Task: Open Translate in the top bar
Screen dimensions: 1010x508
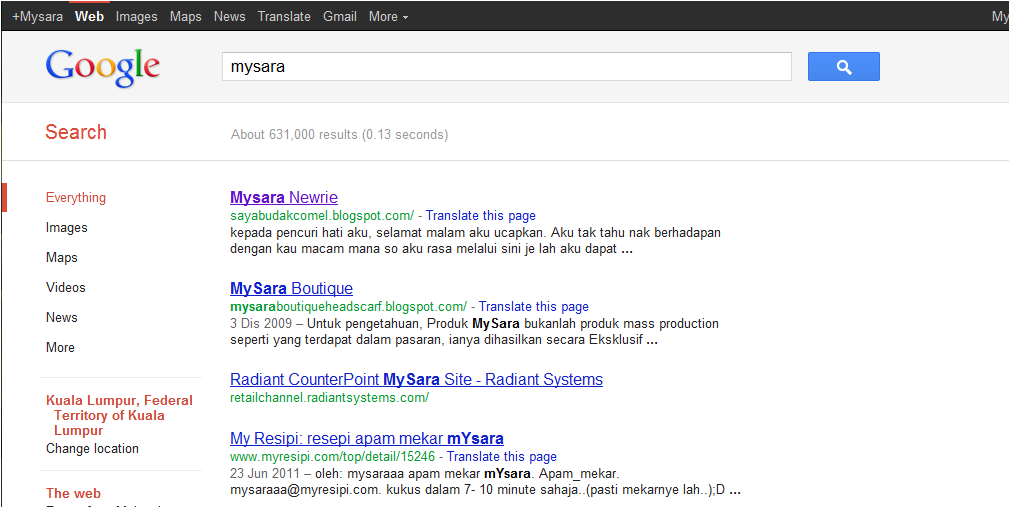Action: 284,17
